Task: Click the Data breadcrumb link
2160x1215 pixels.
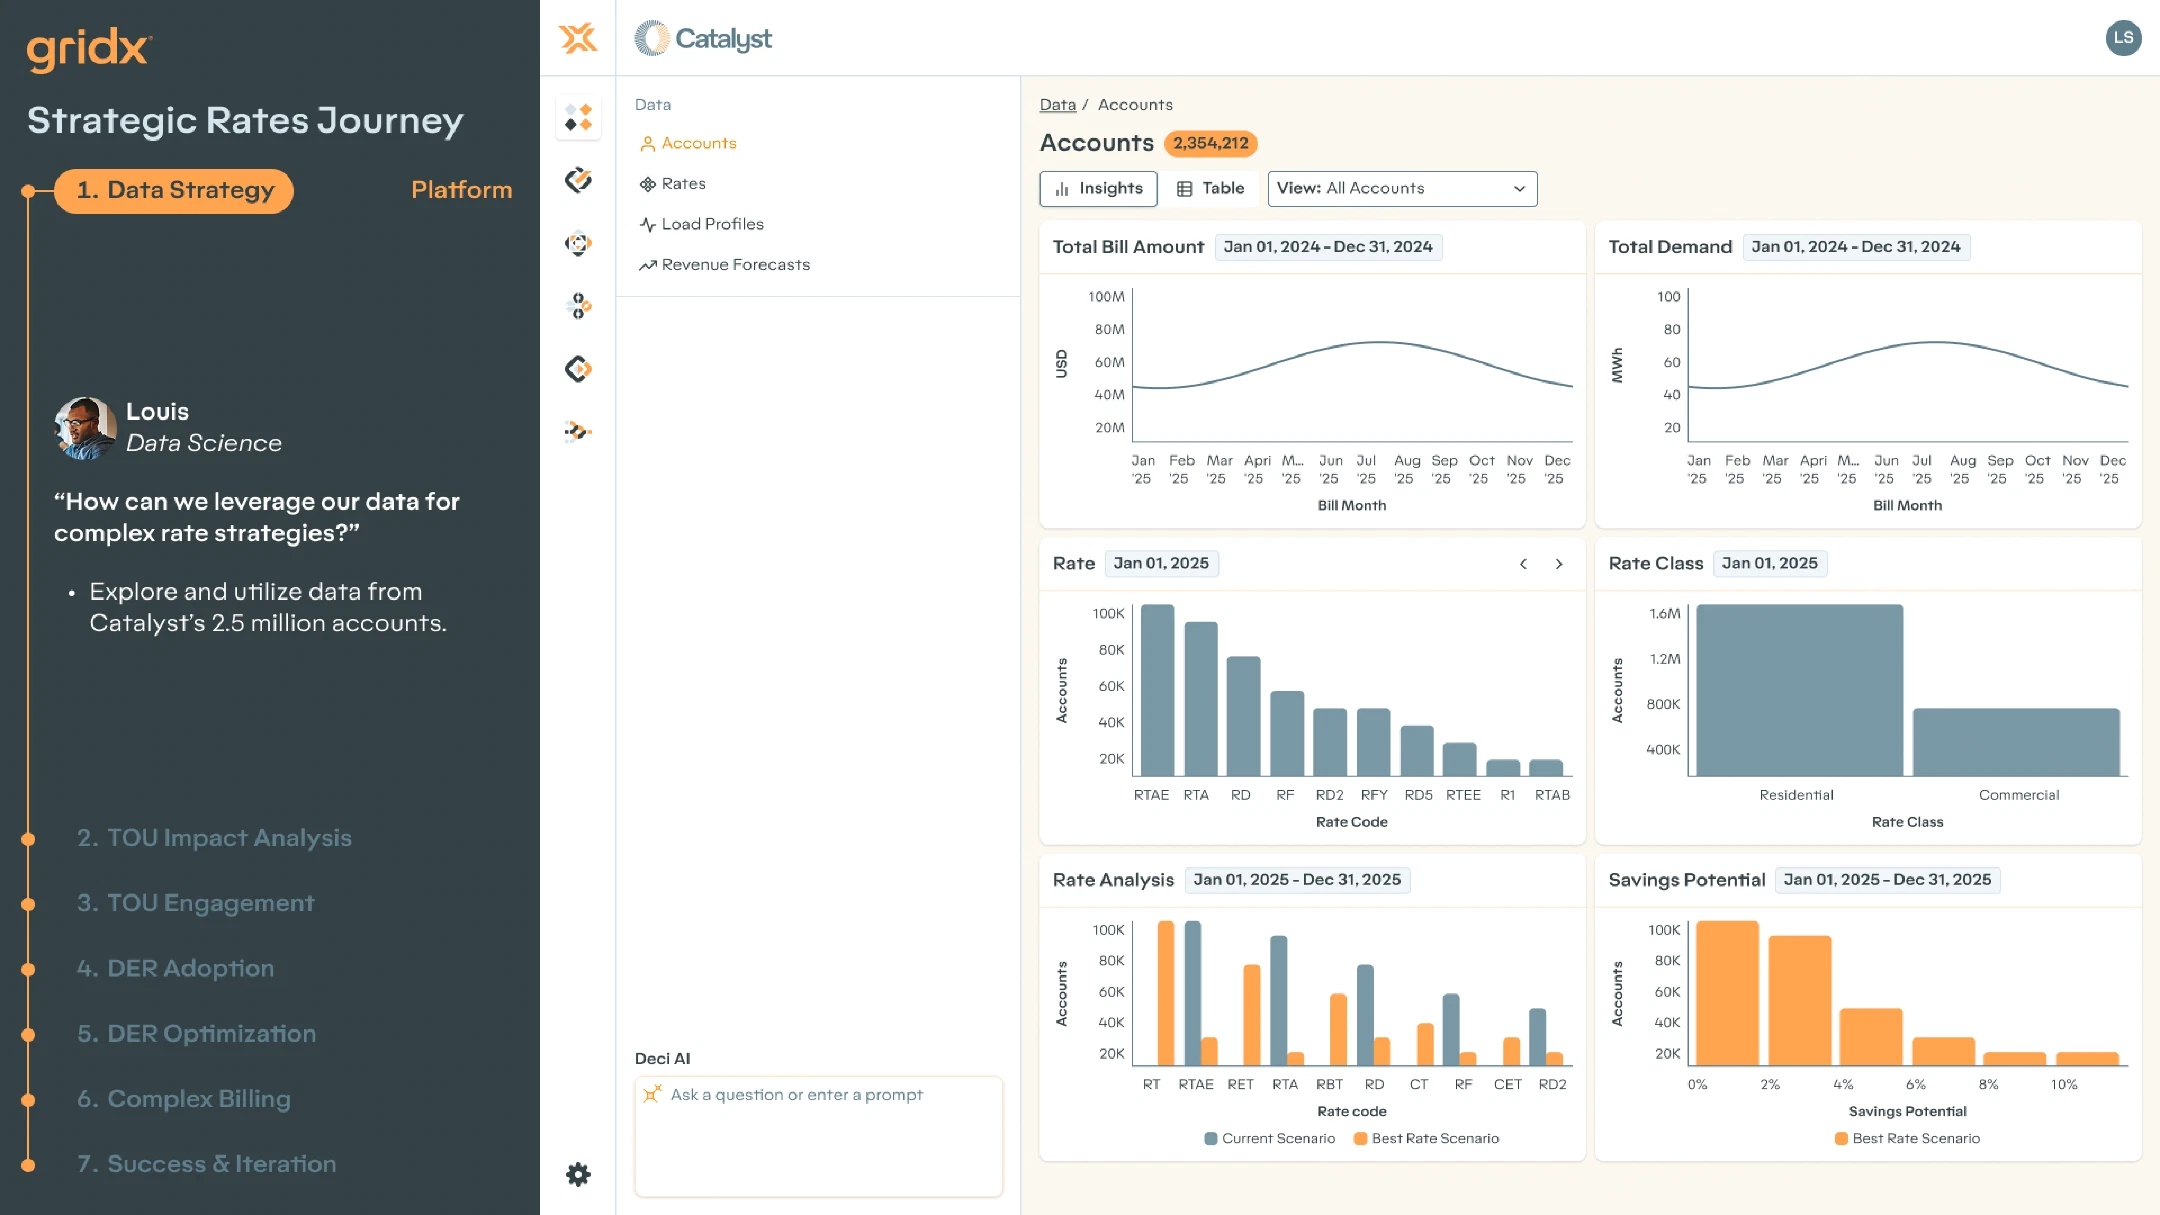Action: [1057, 104]
